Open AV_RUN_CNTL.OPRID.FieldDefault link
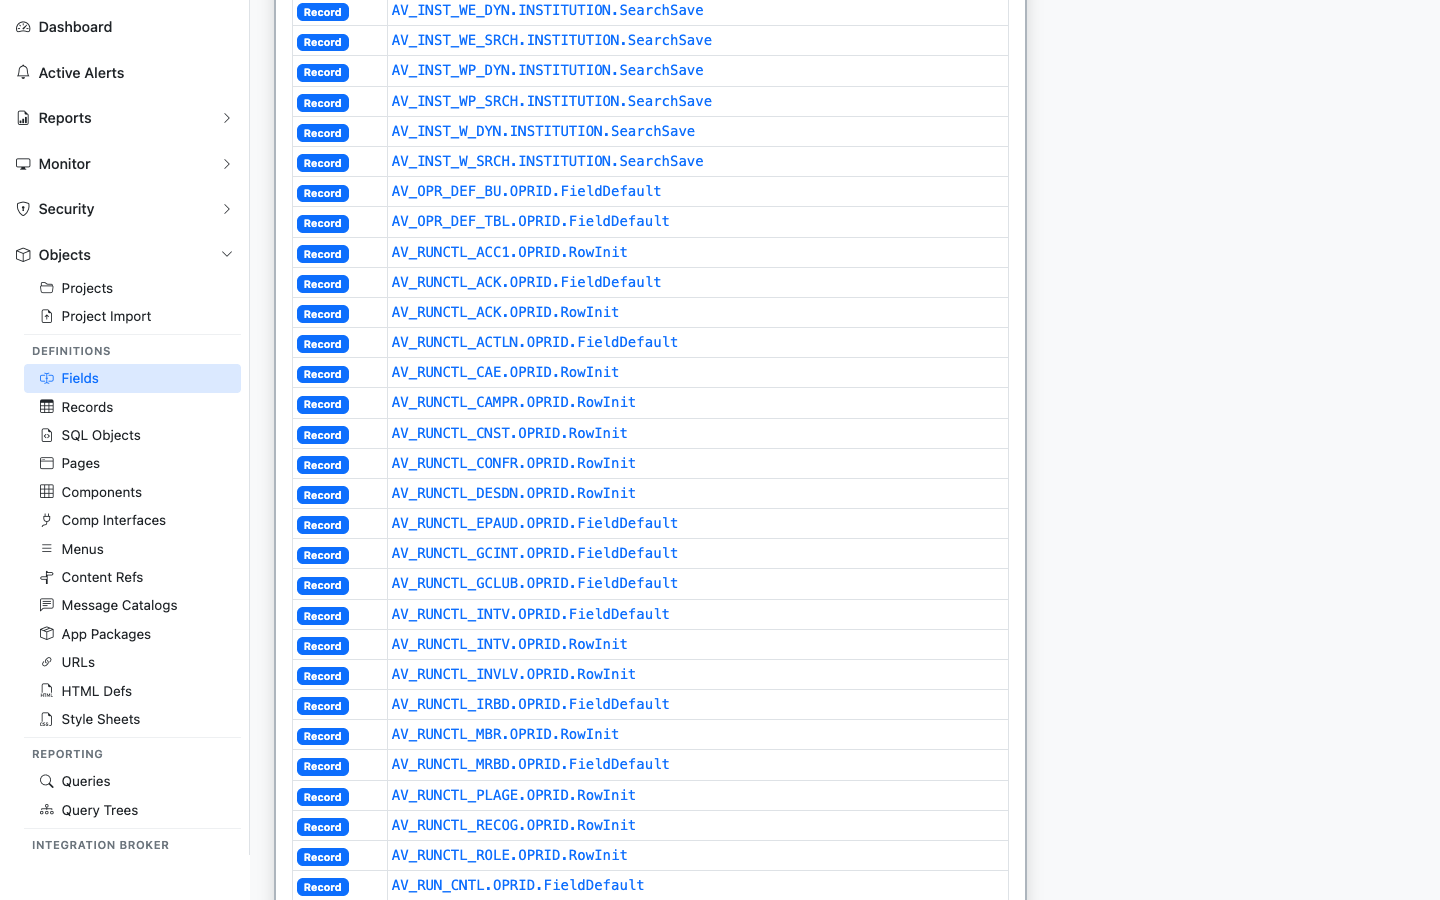 pos(518,885)
